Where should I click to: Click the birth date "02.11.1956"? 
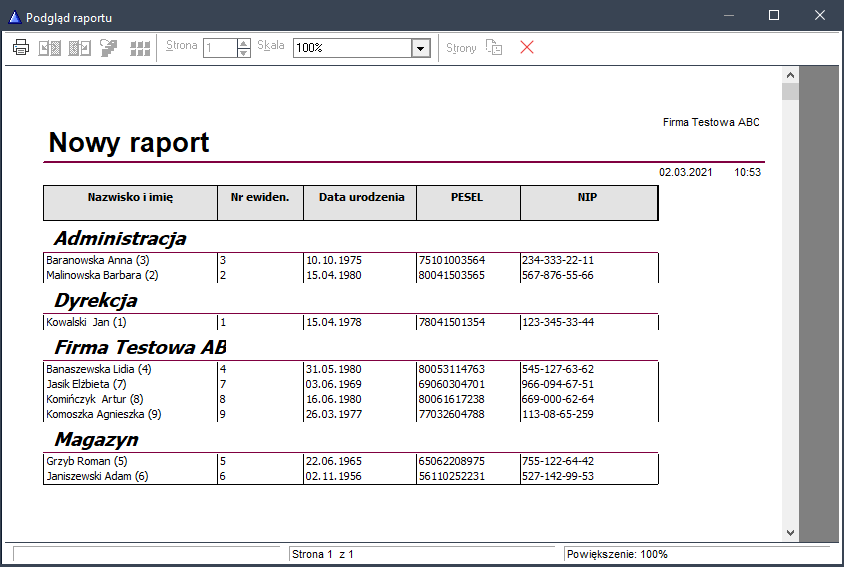334,477
